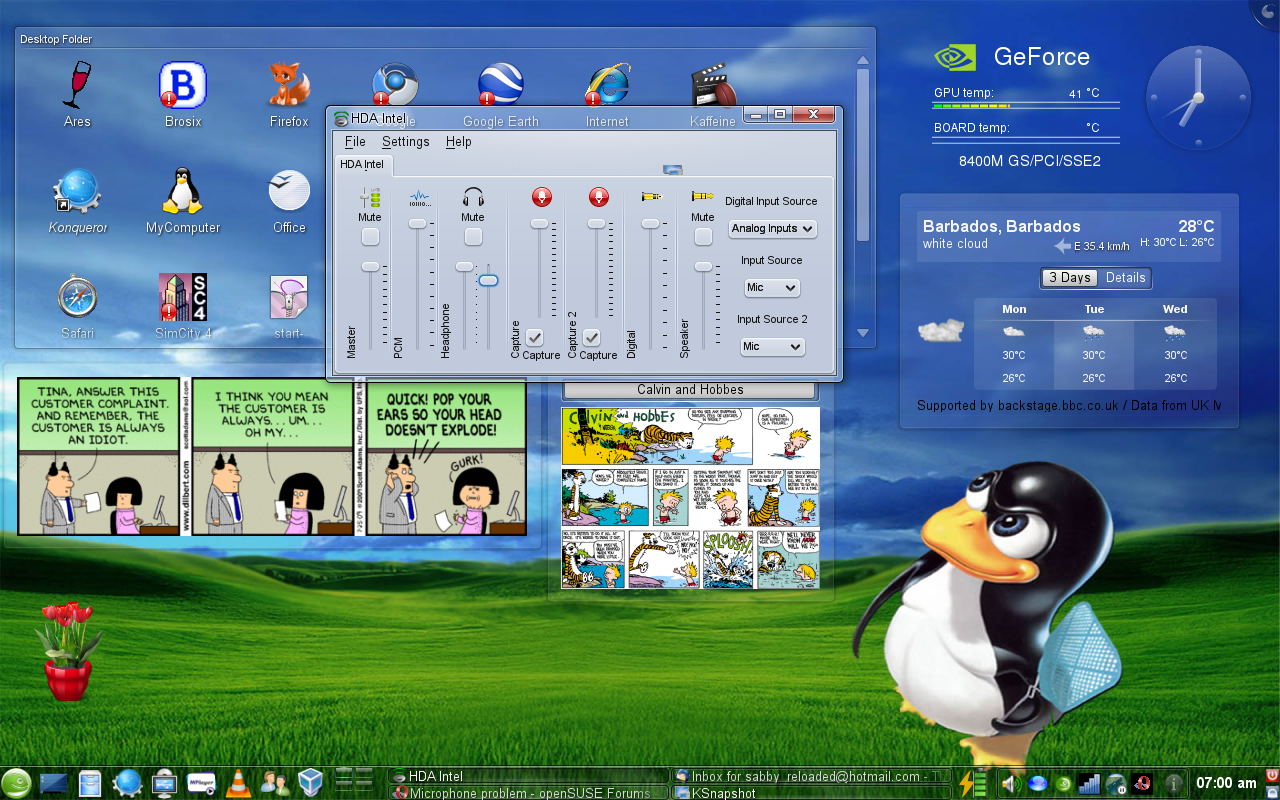Open VirtualBox from the taskbar
Screen dimensions: 1280x800
[311, 782]
